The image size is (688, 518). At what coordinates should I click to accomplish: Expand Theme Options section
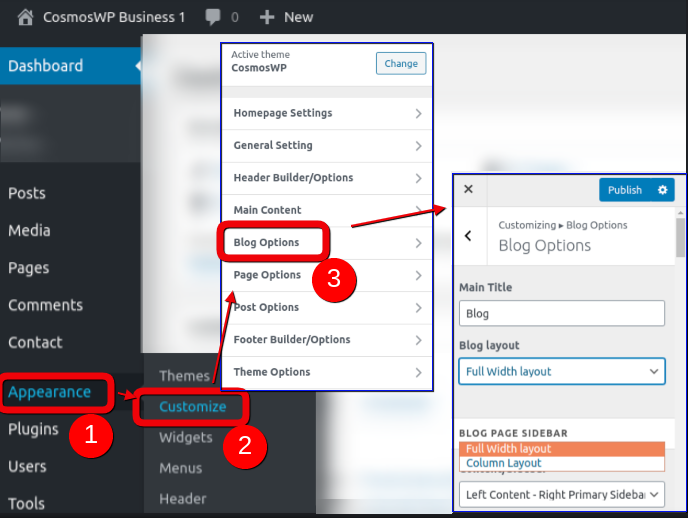pyautogui.click(x=327, y=372)
